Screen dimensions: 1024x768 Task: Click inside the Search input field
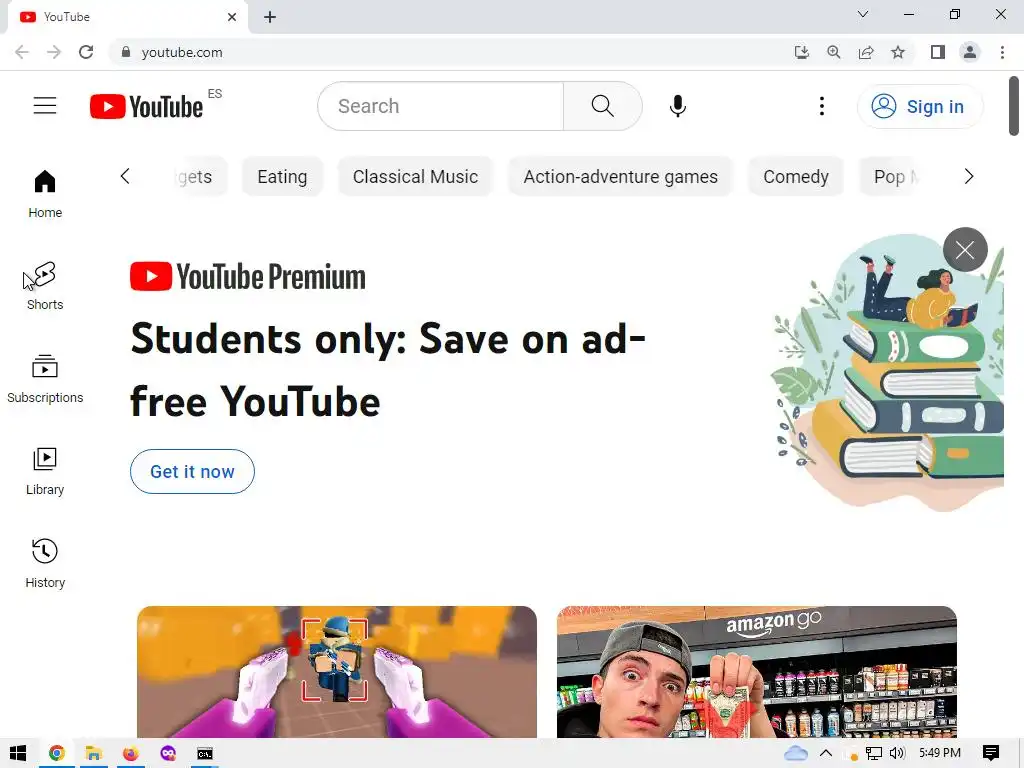441,106
